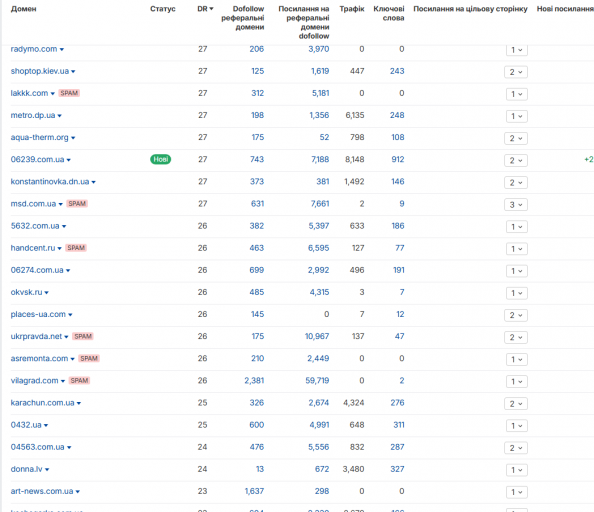Open target-page links dropdown for radymo.com
594x512 pixels.
[517, 50]
